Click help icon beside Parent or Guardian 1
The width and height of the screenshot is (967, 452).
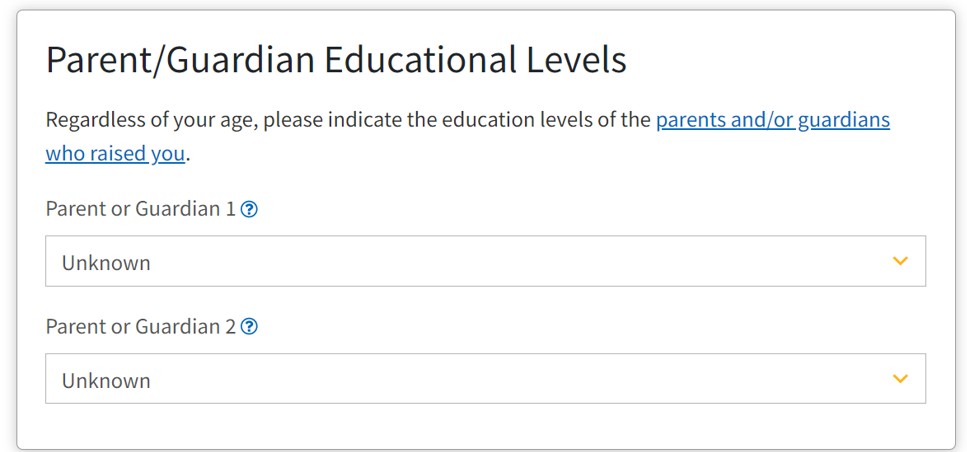pos(249,210)
